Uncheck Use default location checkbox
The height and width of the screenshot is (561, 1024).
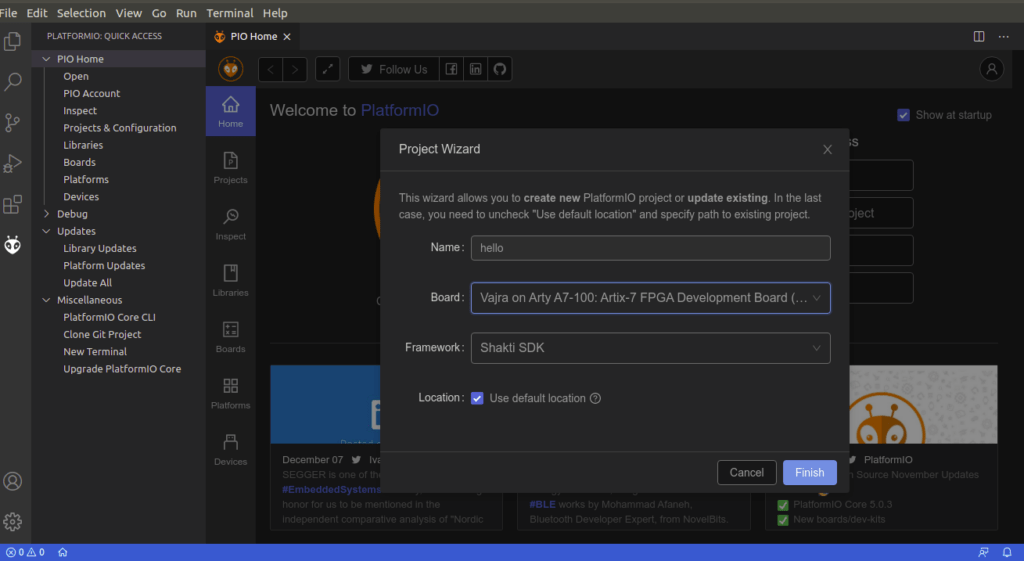(x=477, y=398)
